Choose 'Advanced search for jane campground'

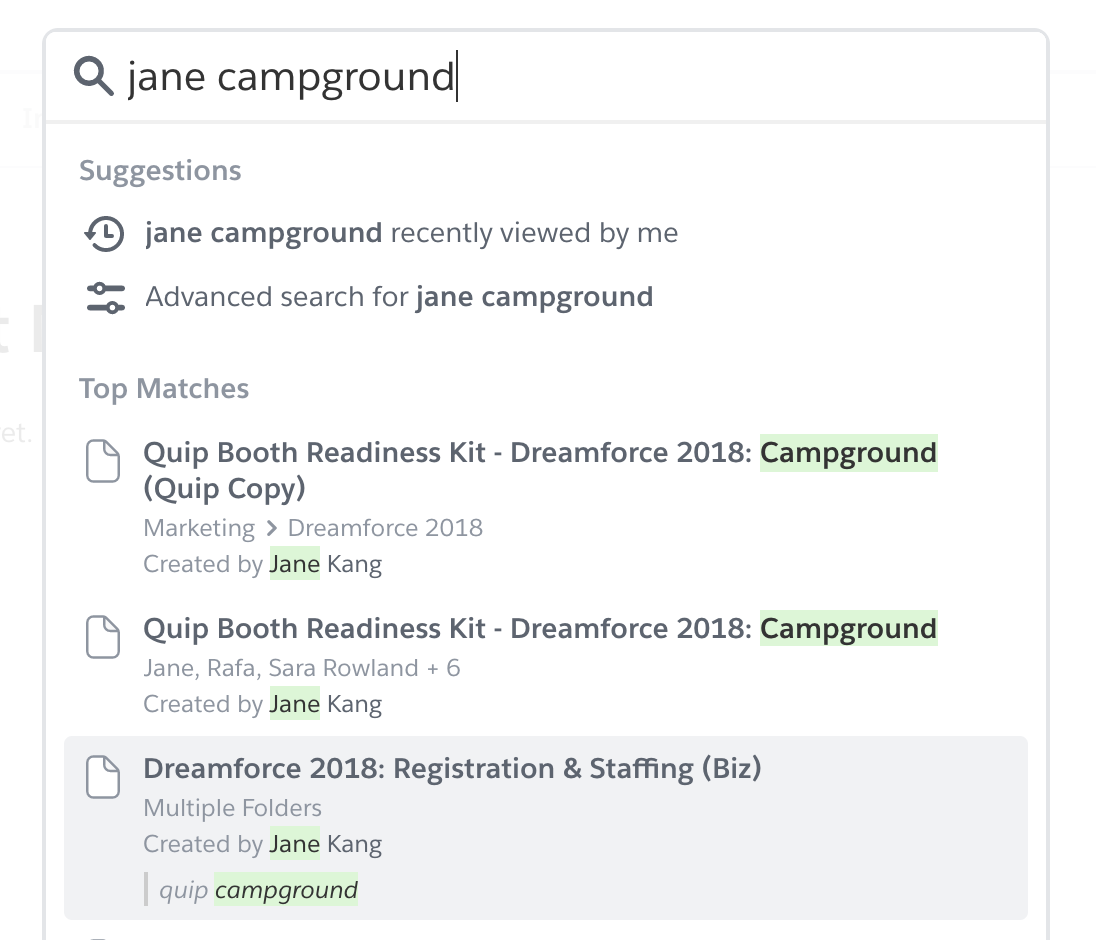click(399, 297)
